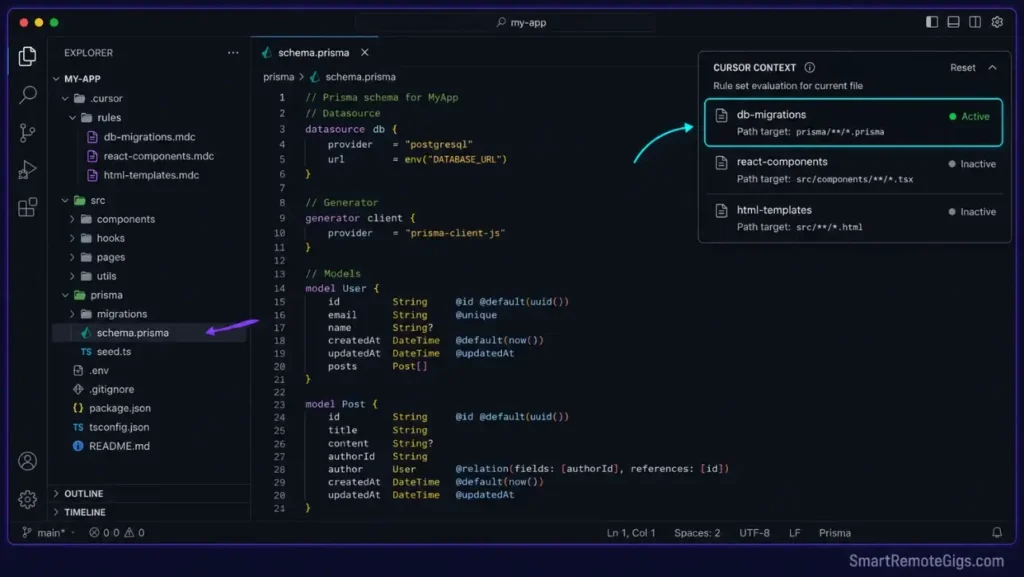1024x577 pixels.
Task: Switch to the schema.prisma editor tab
Action: click(313, 53)
